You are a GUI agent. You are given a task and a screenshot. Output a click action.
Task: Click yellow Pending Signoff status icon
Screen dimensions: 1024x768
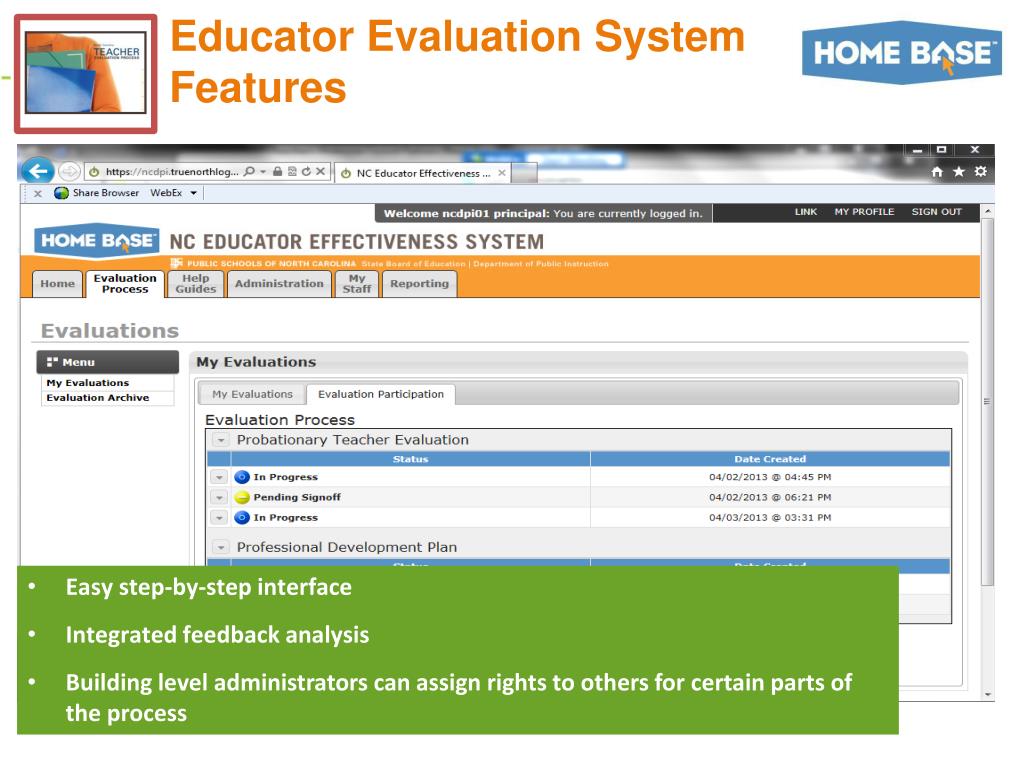(242, 498)
